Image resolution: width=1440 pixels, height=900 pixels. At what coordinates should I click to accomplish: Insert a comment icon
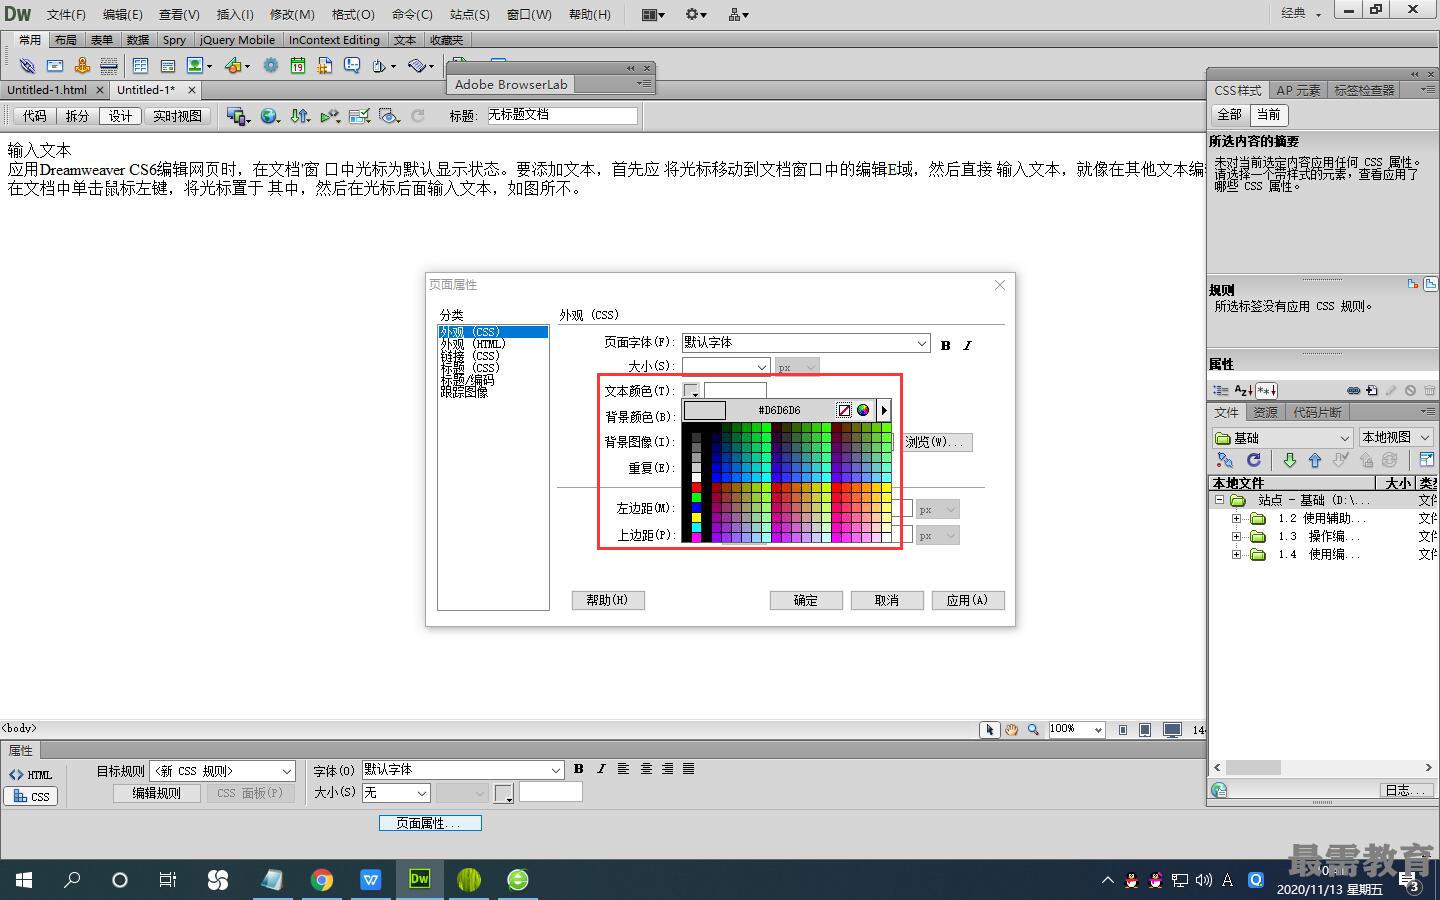click(352, 66)
